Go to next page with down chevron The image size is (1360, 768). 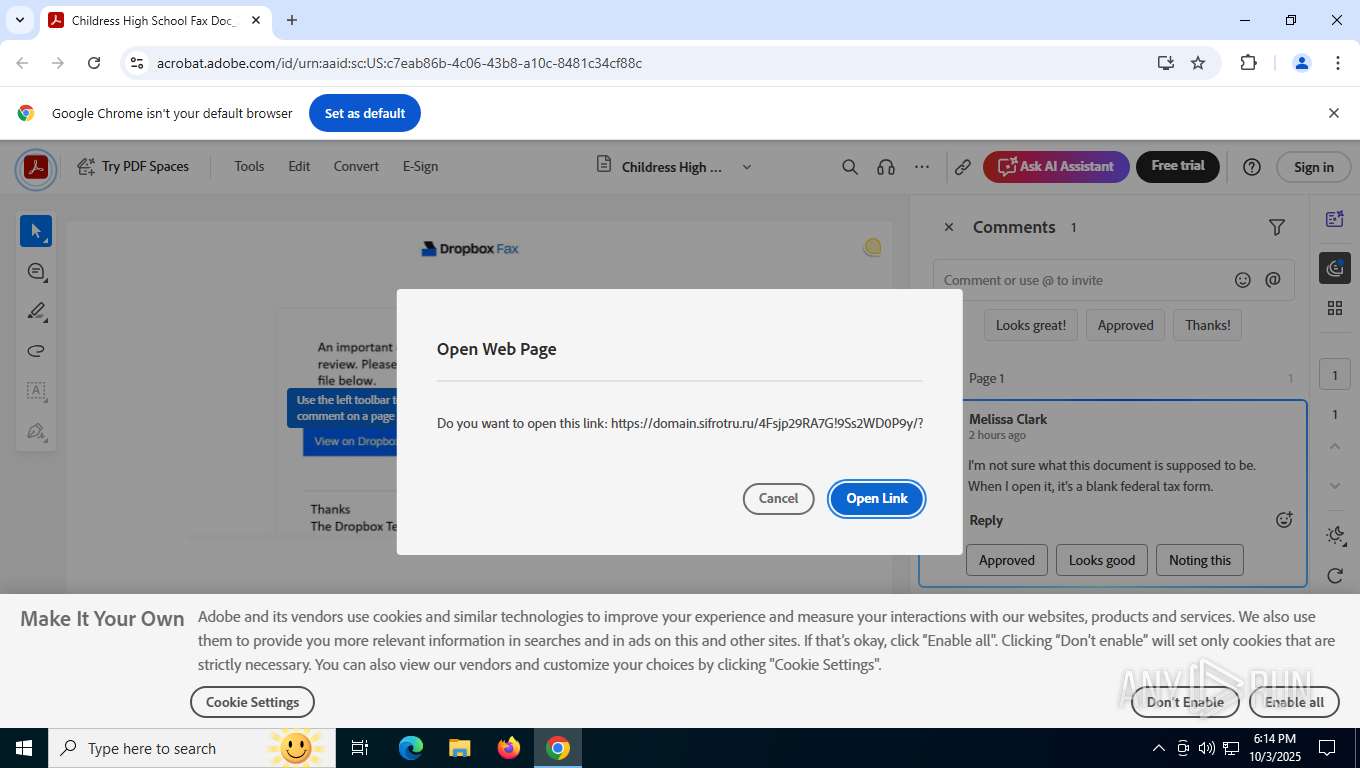pos(1334,486)
